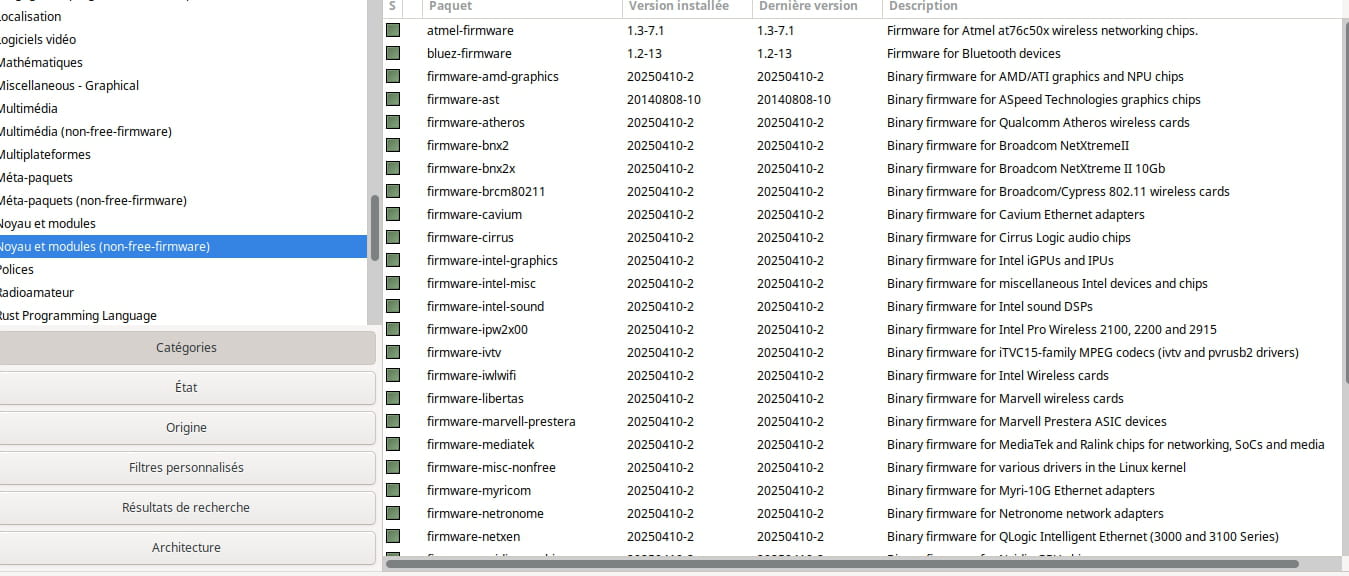Select Noyau et modules category
Viewport: 1349px width, 576px height.
(x=48, y=224)
